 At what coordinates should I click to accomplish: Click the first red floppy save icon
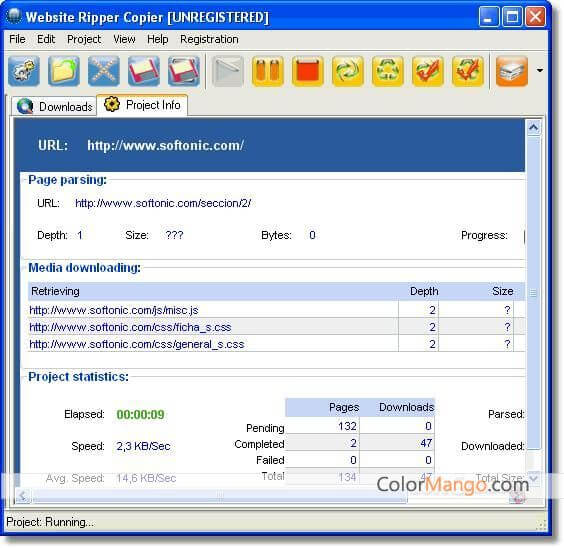144,71
